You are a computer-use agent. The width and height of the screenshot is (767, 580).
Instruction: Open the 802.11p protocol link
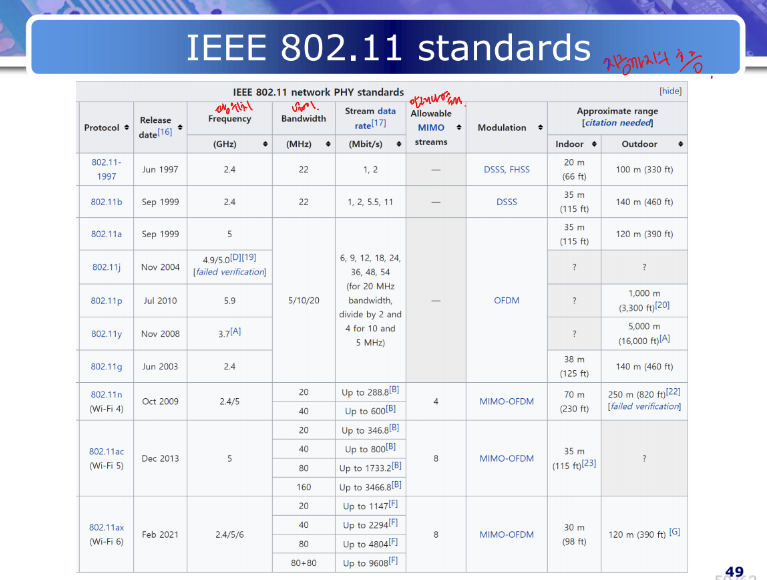point(106,300)
